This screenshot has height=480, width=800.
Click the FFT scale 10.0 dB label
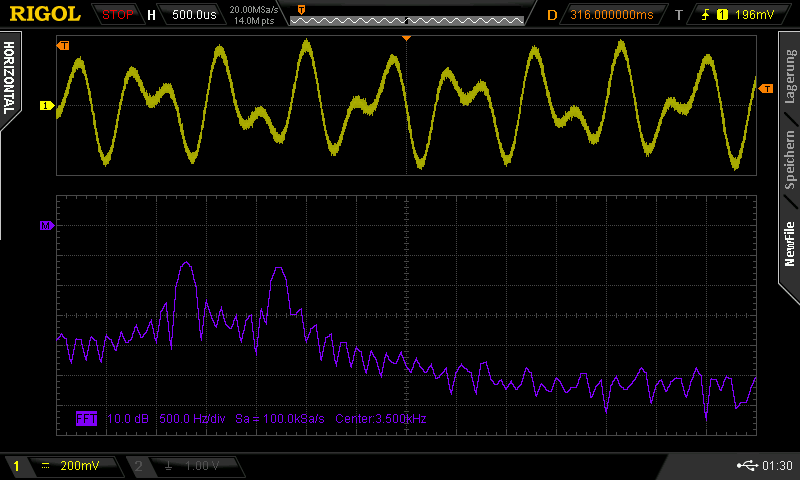[x=128, y=419]
